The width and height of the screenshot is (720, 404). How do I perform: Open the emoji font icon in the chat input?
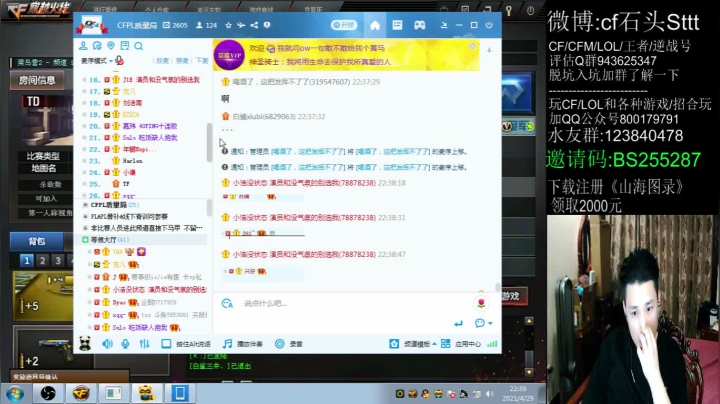coord(227,303)
